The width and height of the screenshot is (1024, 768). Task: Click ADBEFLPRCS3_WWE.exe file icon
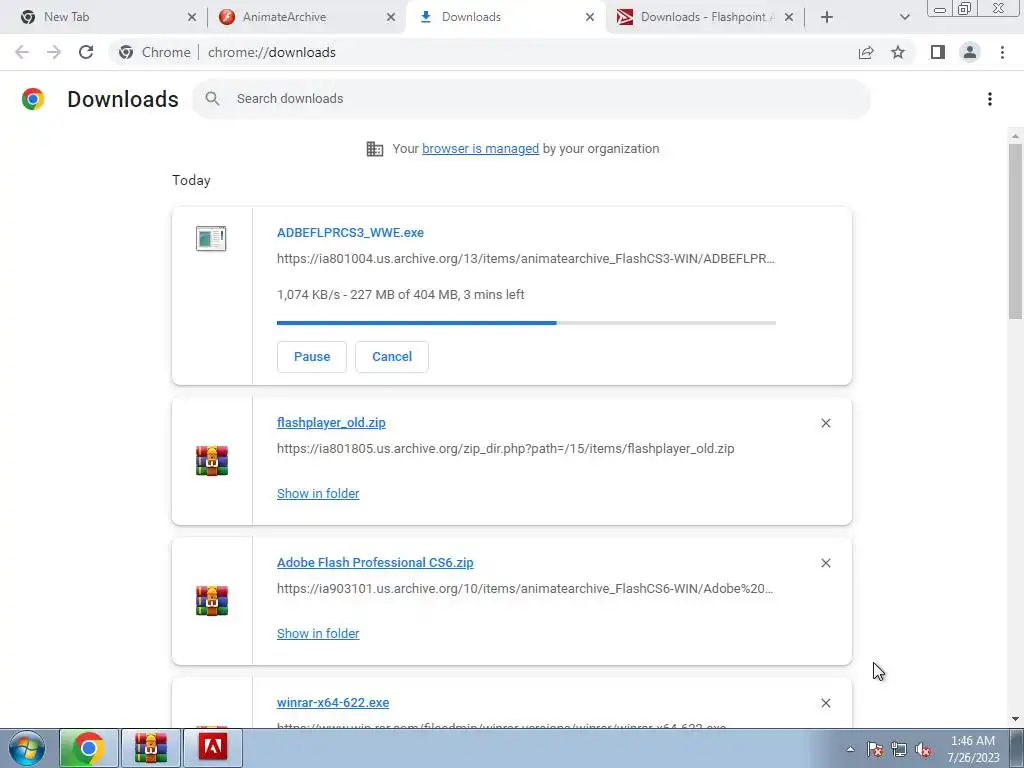[211, 238]
